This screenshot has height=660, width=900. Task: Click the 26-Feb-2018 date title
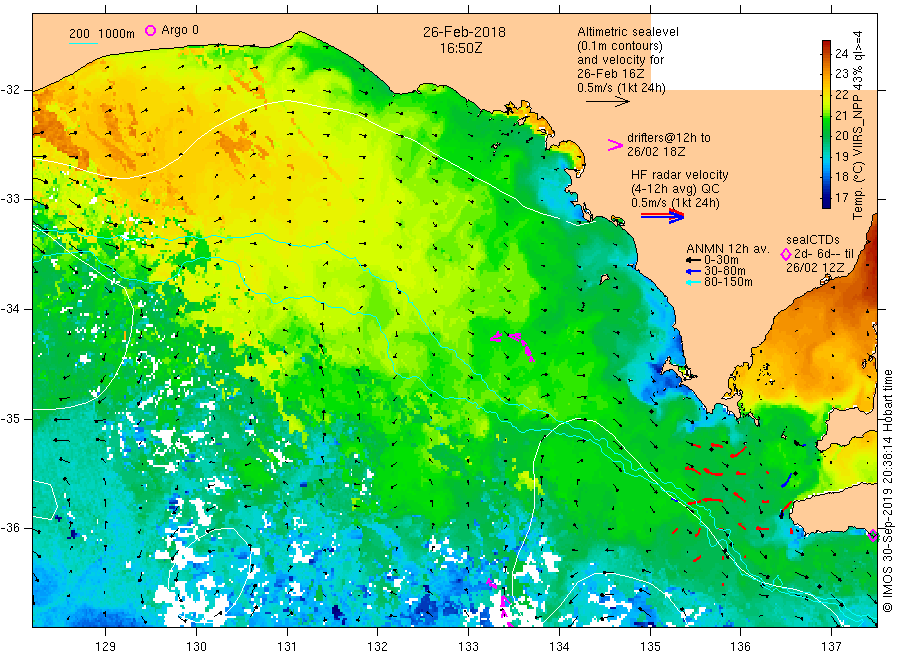click(x=464, y=32)
